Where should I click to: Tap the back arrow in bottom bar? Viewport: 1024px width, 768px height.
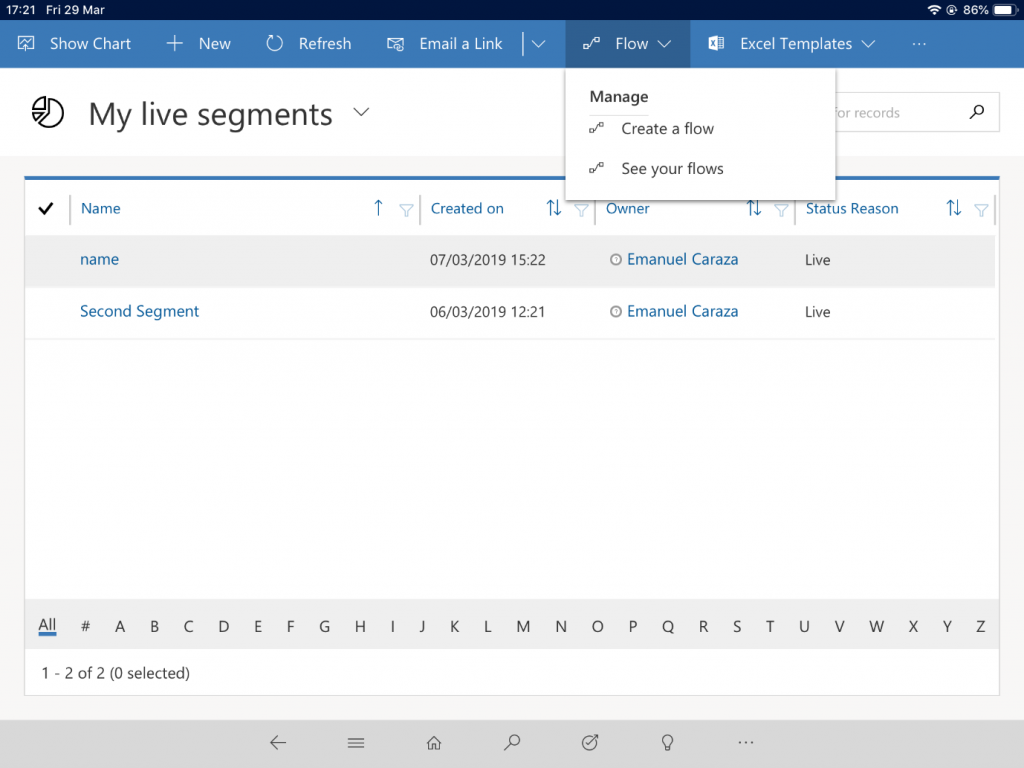[278, 743]
